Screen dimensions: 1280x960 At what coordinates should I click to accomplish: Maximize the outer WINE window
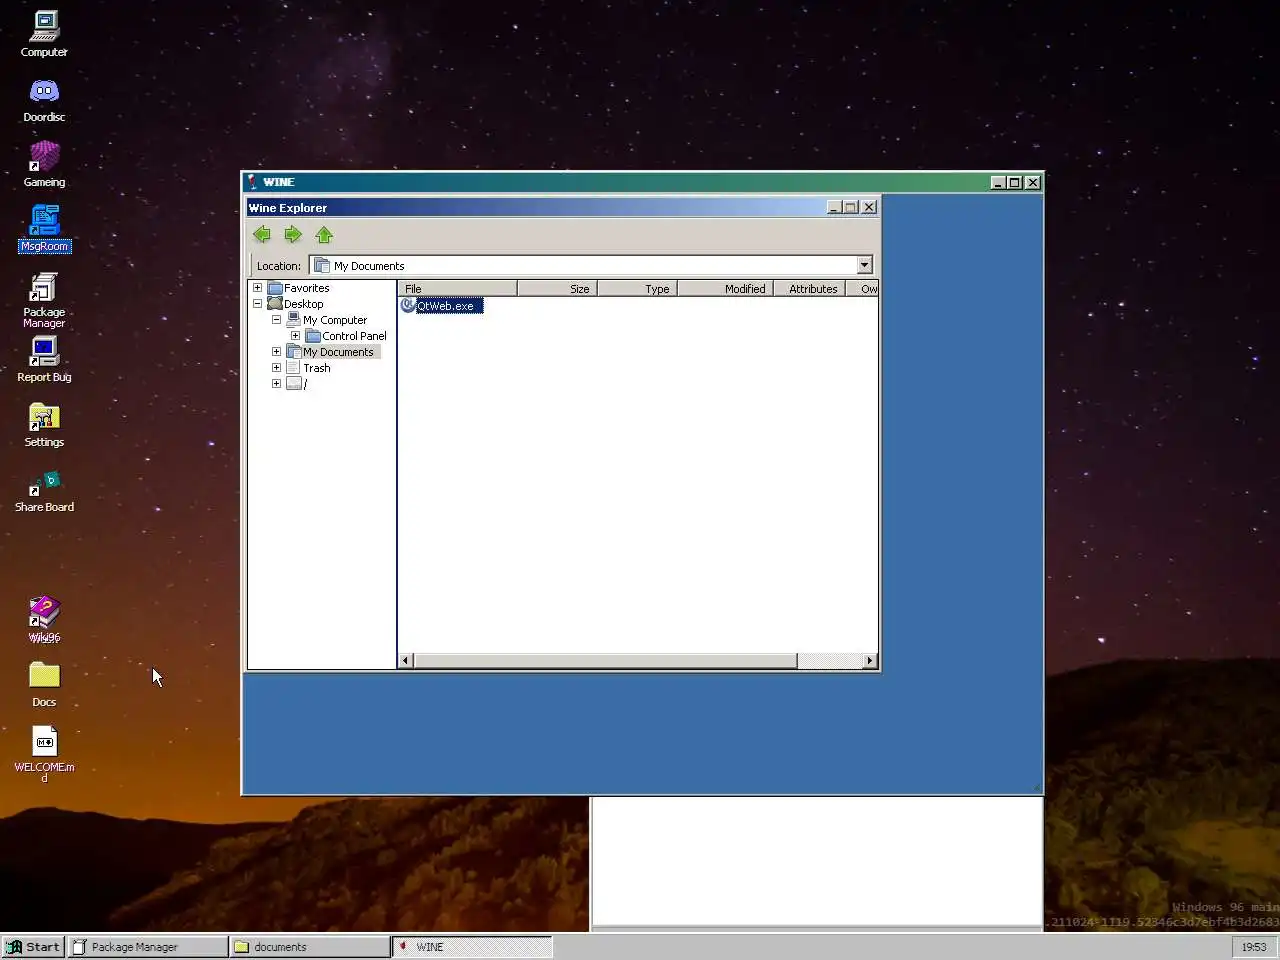[1015, 182]
